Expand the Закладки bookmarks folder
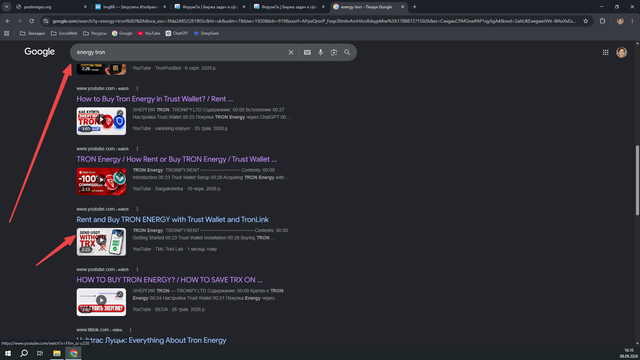 coord(32,33)
